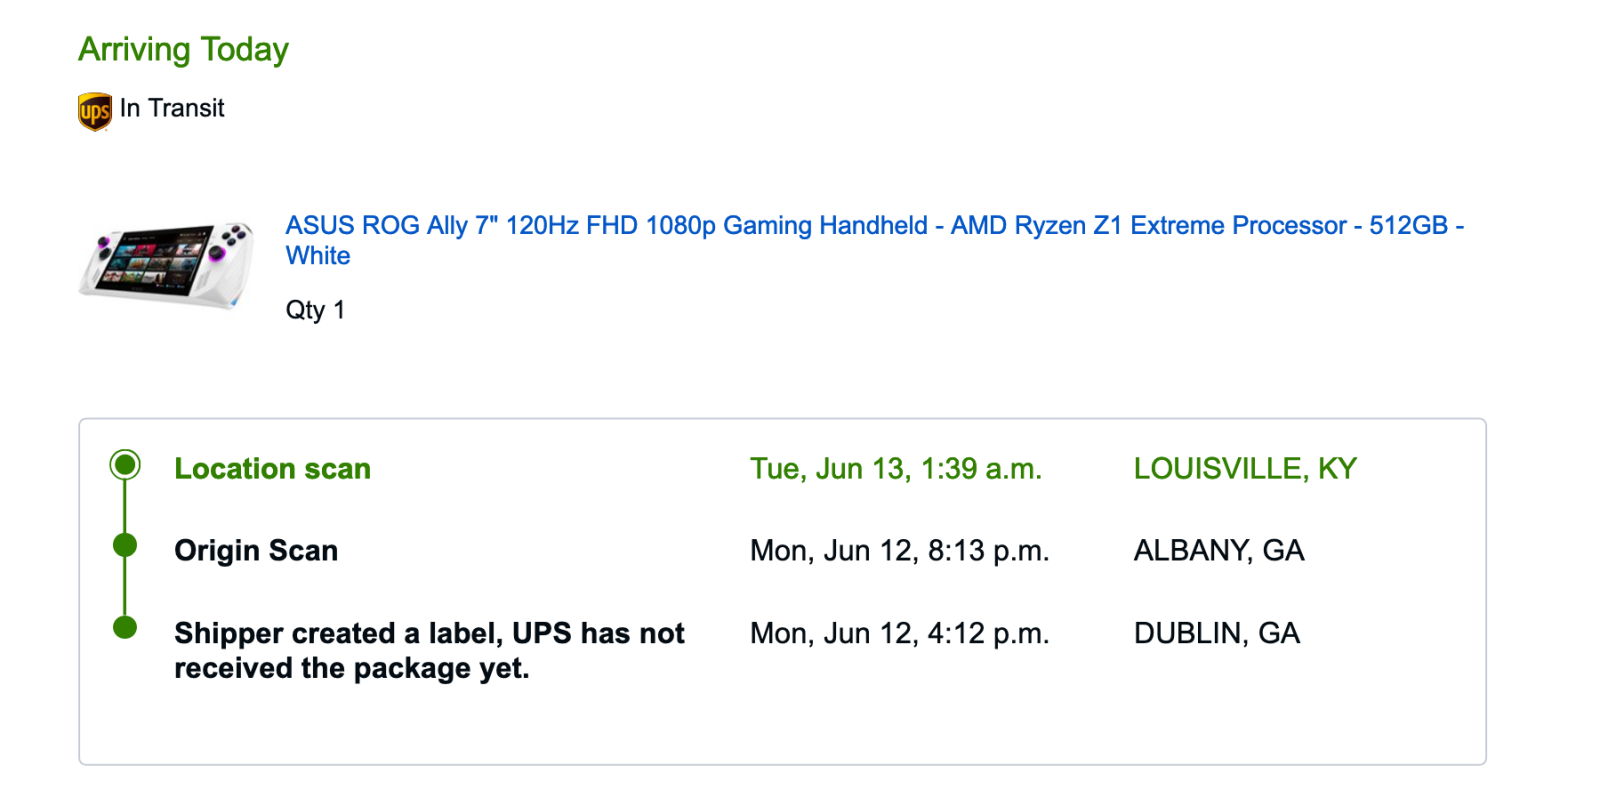This screenshot has height=798, width=1600.
Task: Click the LOUISVILLE, KY location
Action: [1245, 468]
